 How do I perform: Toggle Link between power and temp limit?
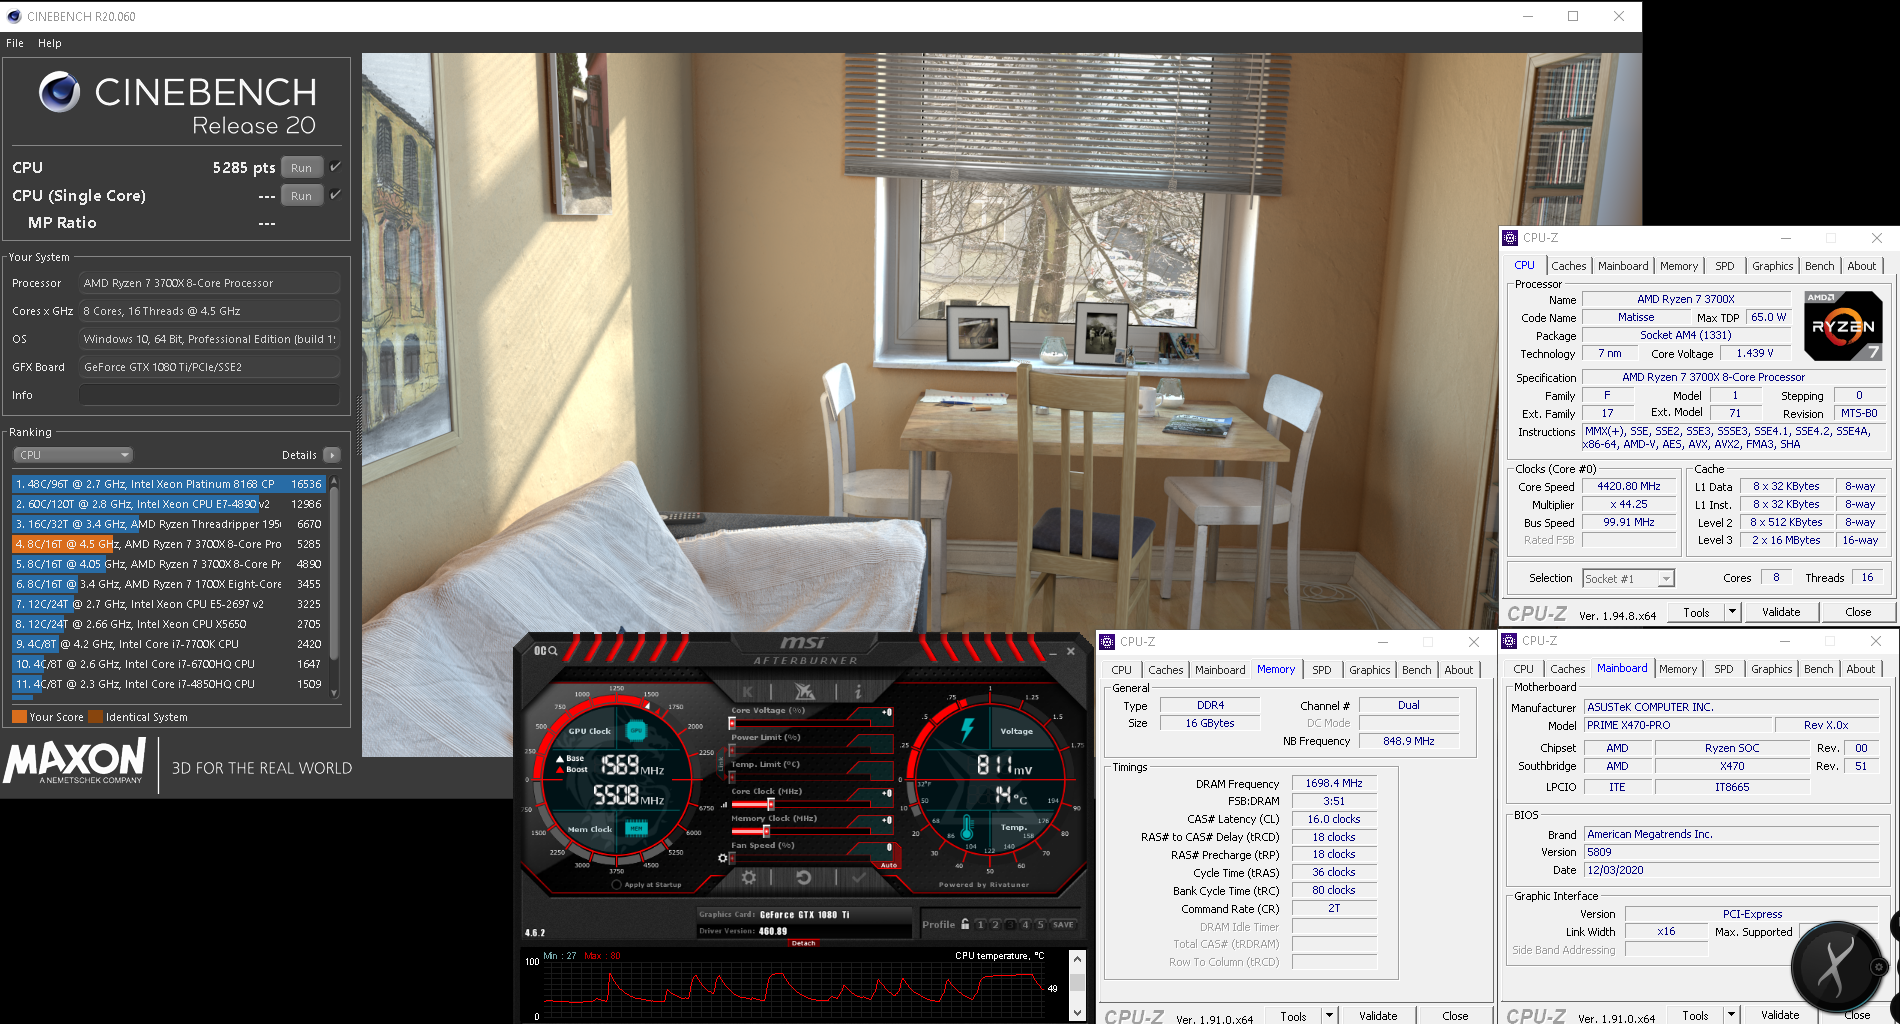pos(720,763)
